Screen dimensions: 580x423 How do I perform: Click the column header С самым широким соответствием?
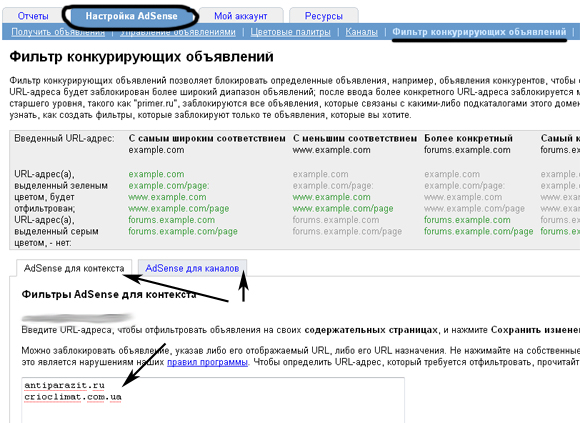207,138
